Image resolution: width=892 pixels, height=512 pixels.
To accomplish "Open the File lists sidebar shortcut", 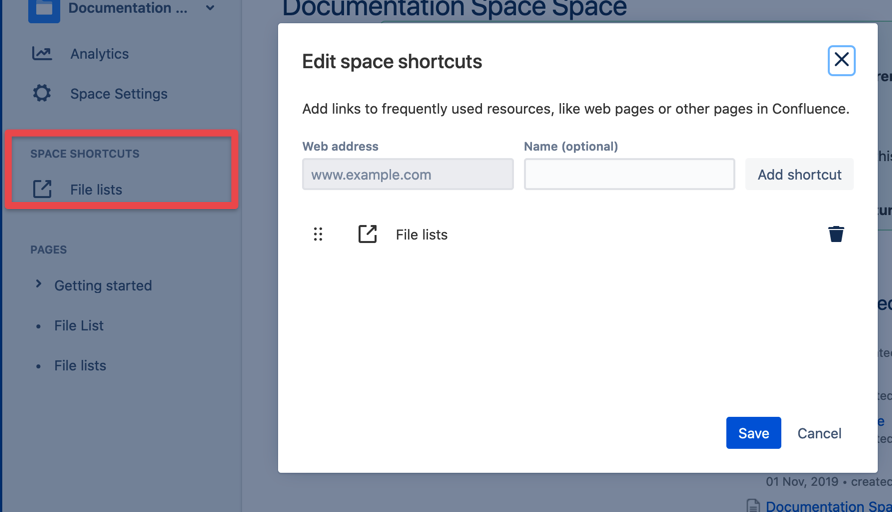I will [x=96, y=189].
